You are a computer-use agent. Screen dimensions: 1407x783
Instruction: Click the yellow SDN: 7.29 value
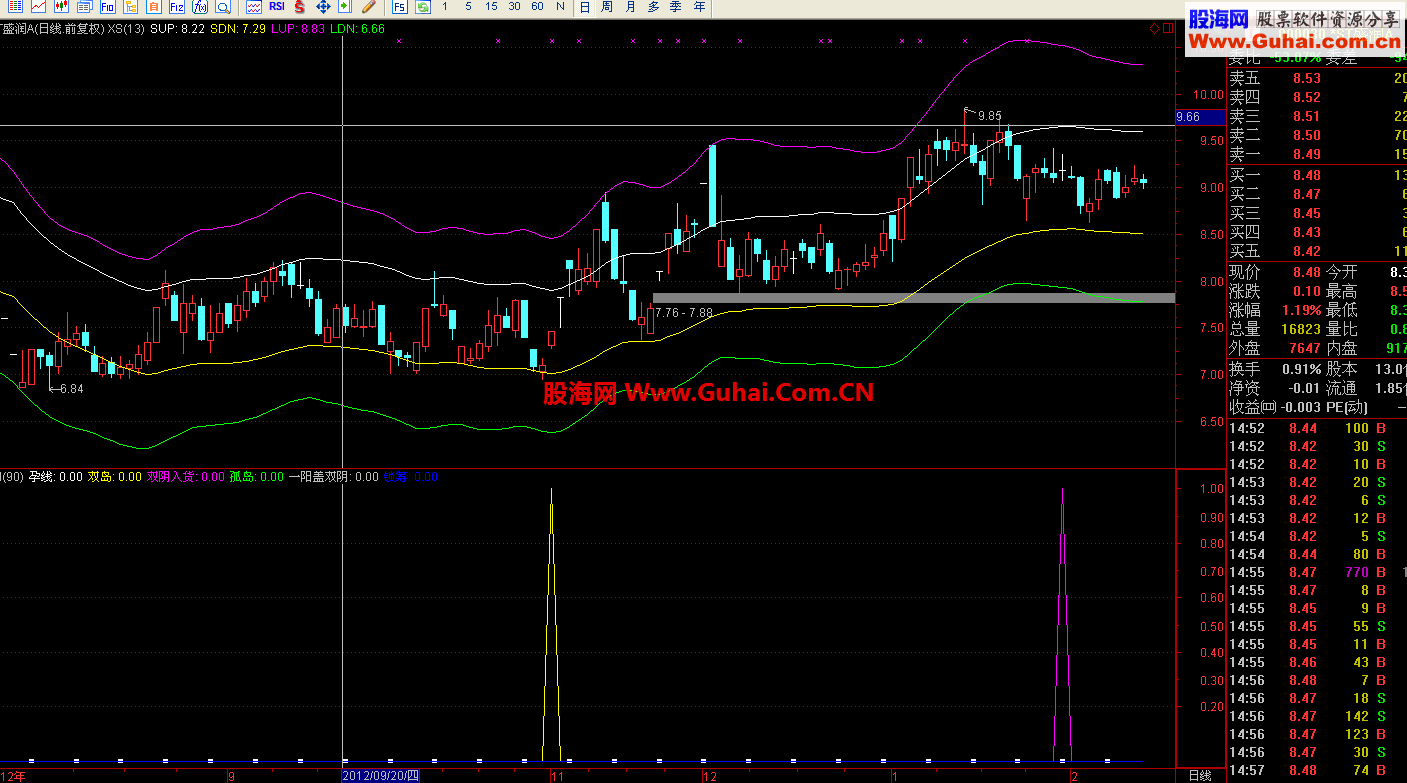(239, 29)
